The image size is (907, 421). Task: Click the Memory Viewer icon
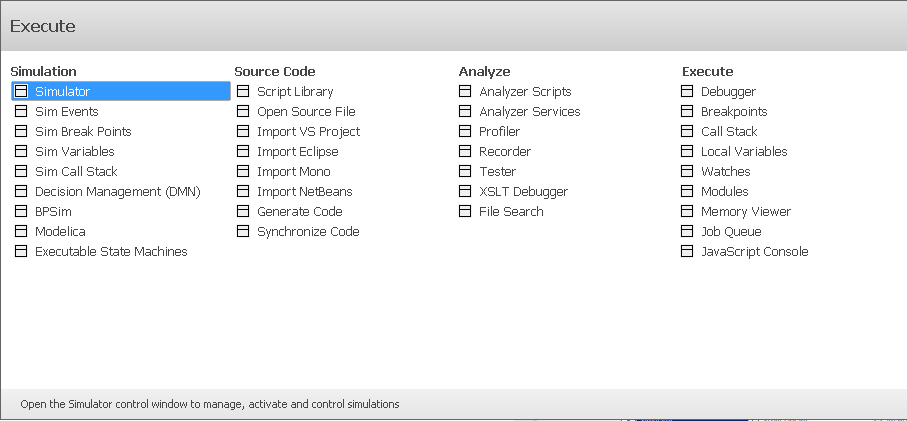point(687,212)
